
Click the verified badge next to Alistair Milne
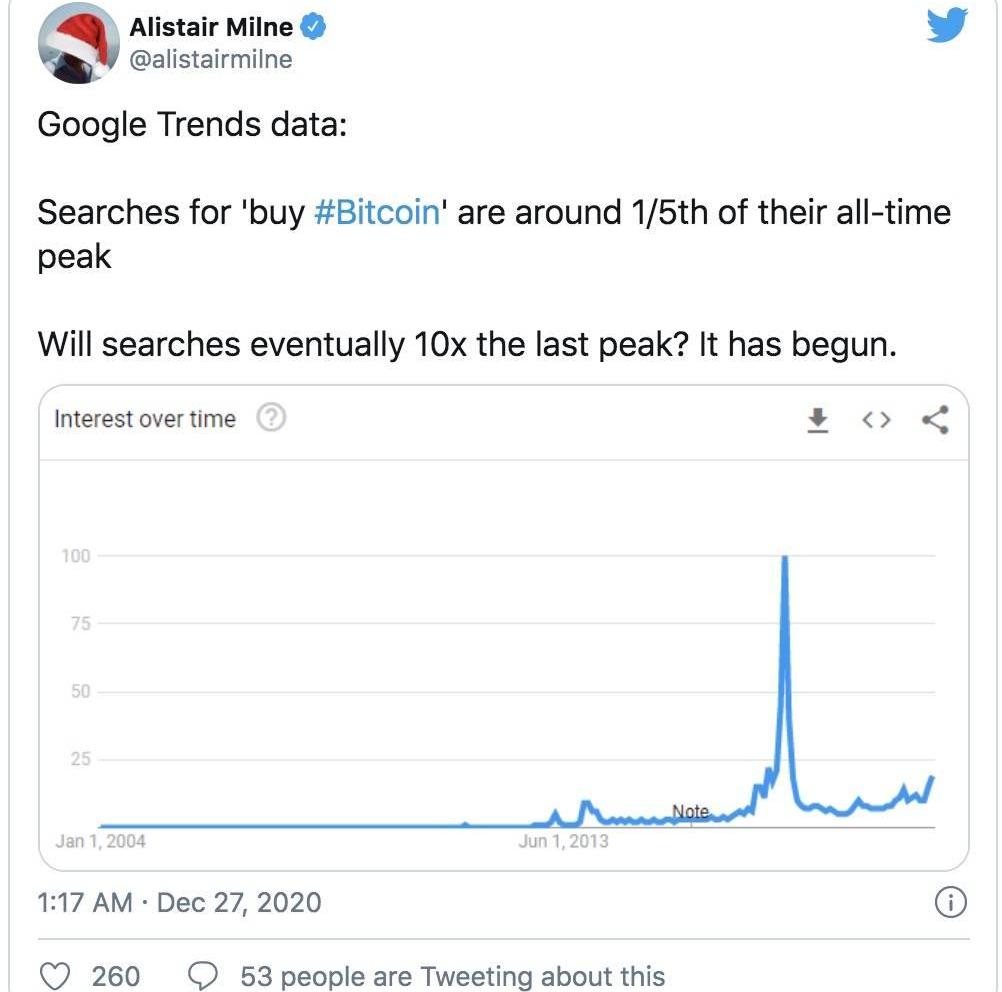[313, 28]
